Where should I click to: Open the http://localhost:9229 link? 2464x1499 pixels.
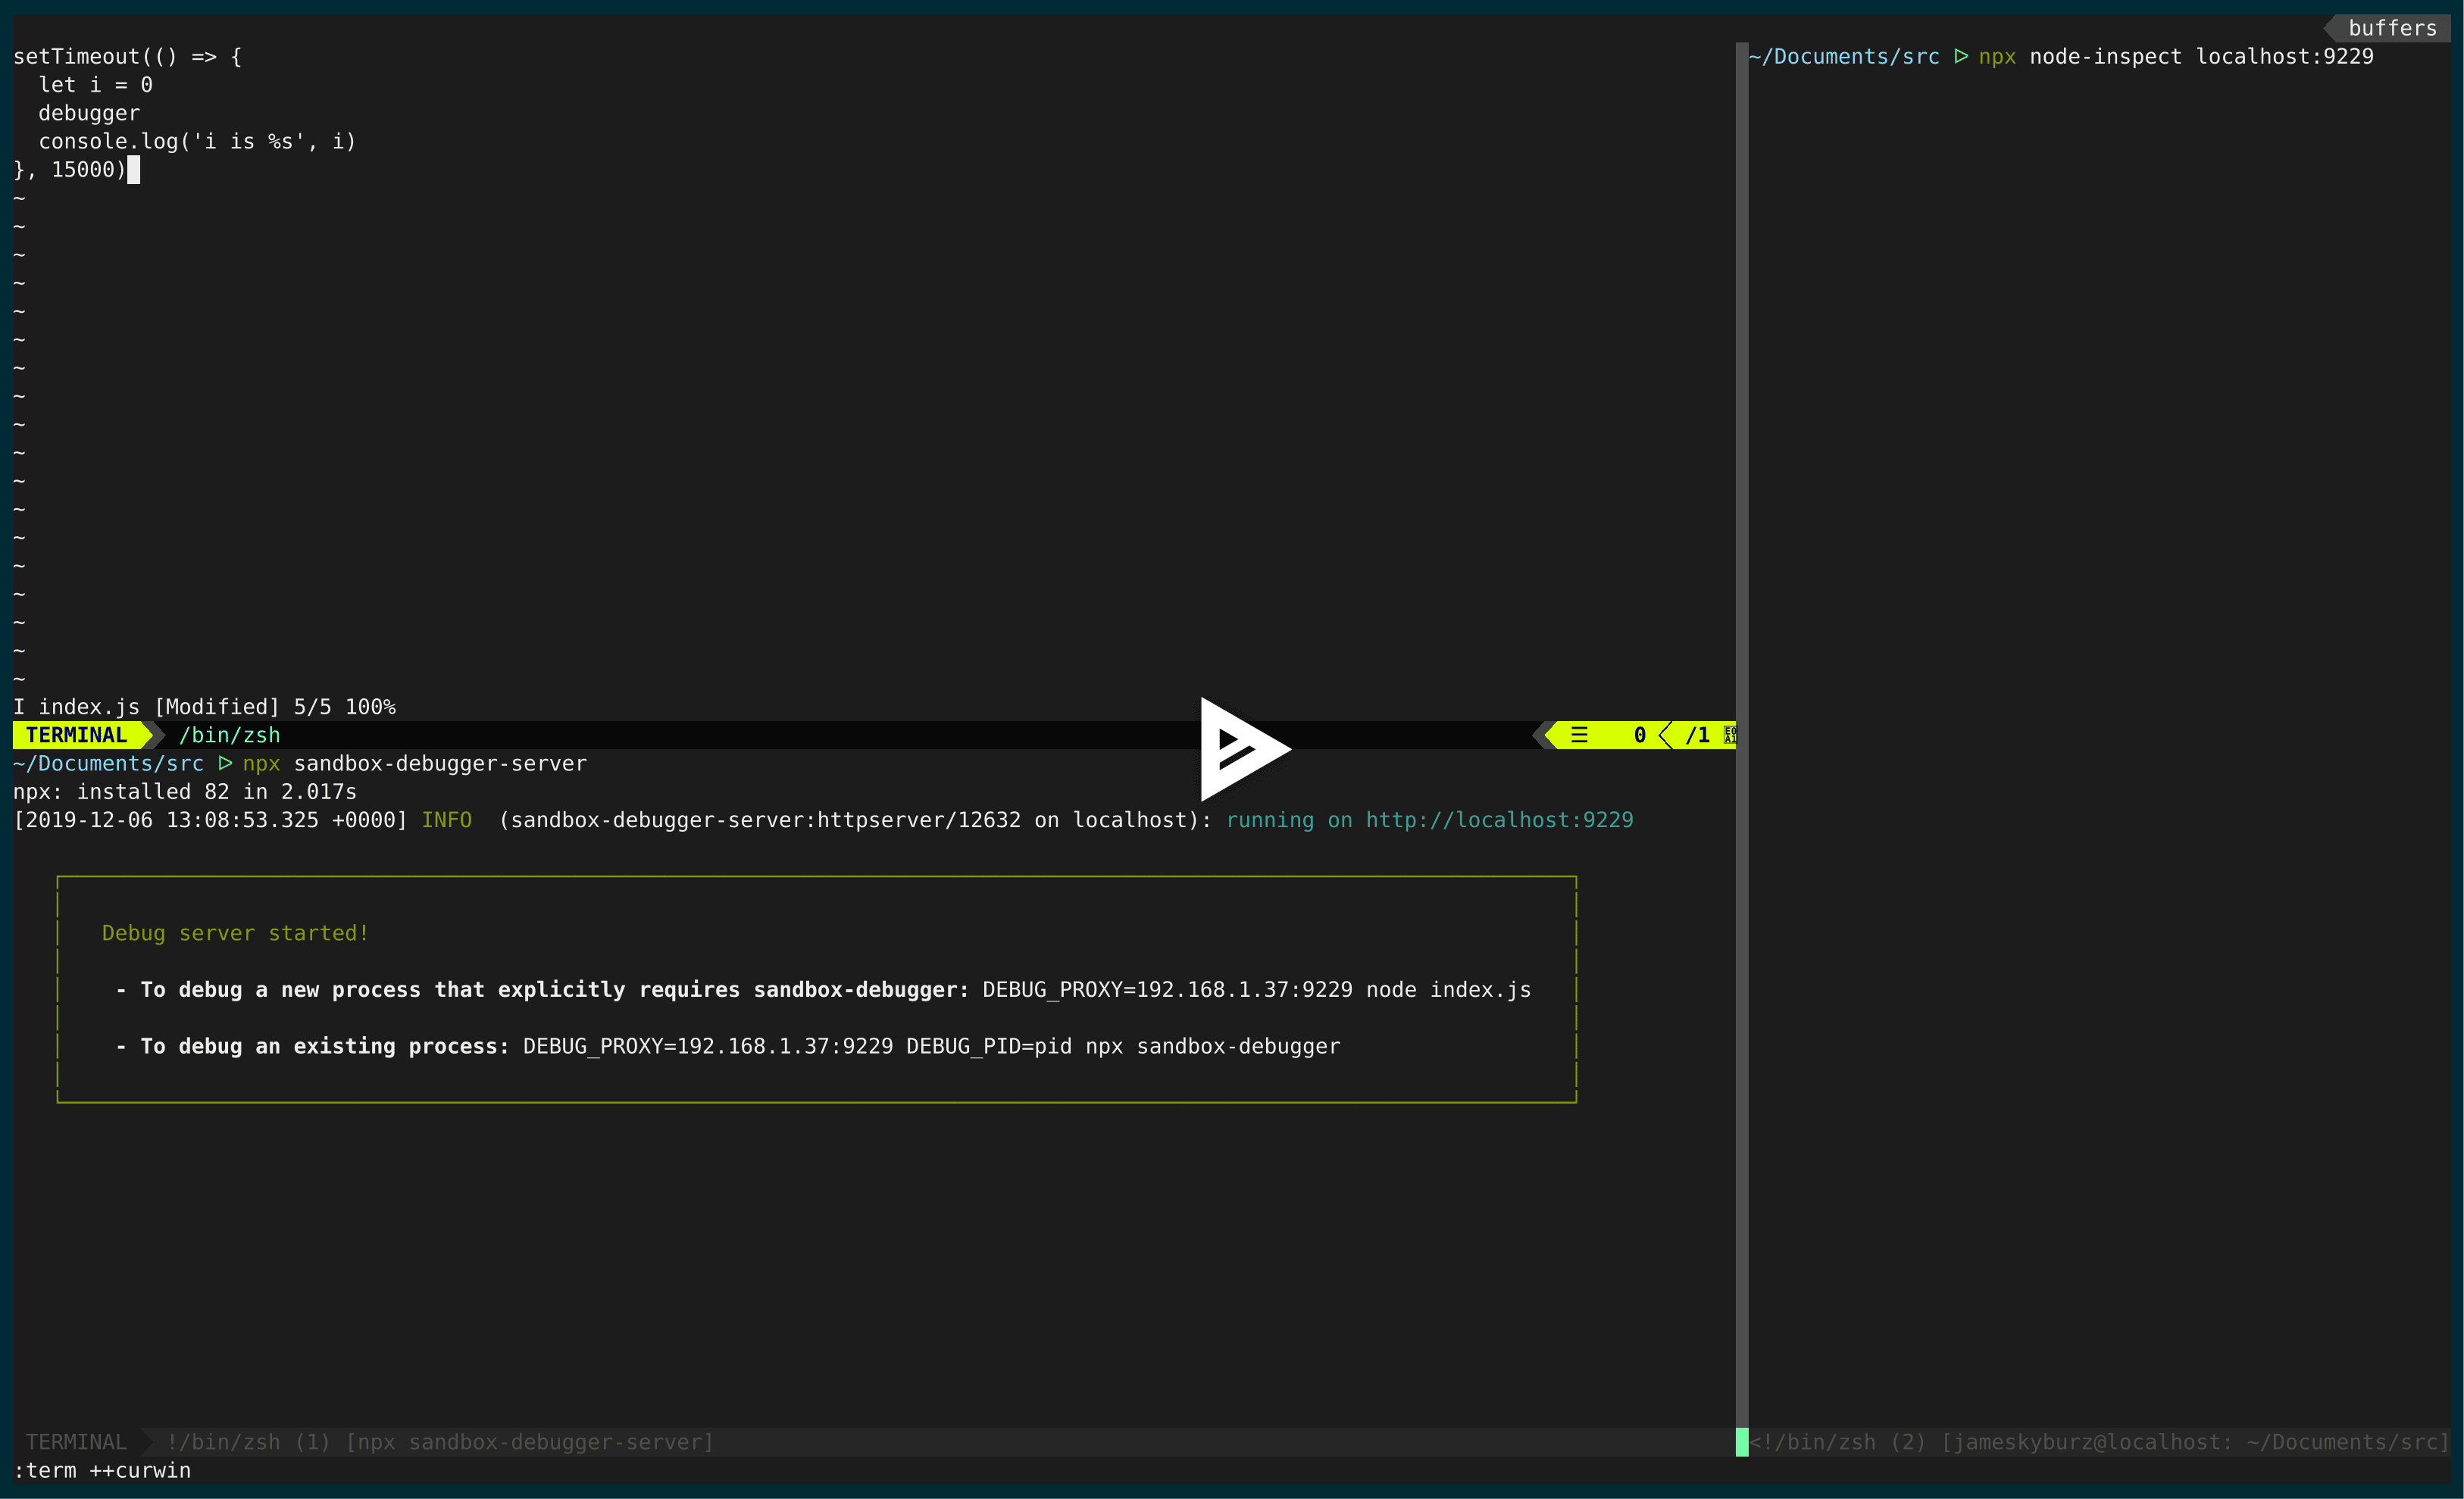[x=1499, y=820]
